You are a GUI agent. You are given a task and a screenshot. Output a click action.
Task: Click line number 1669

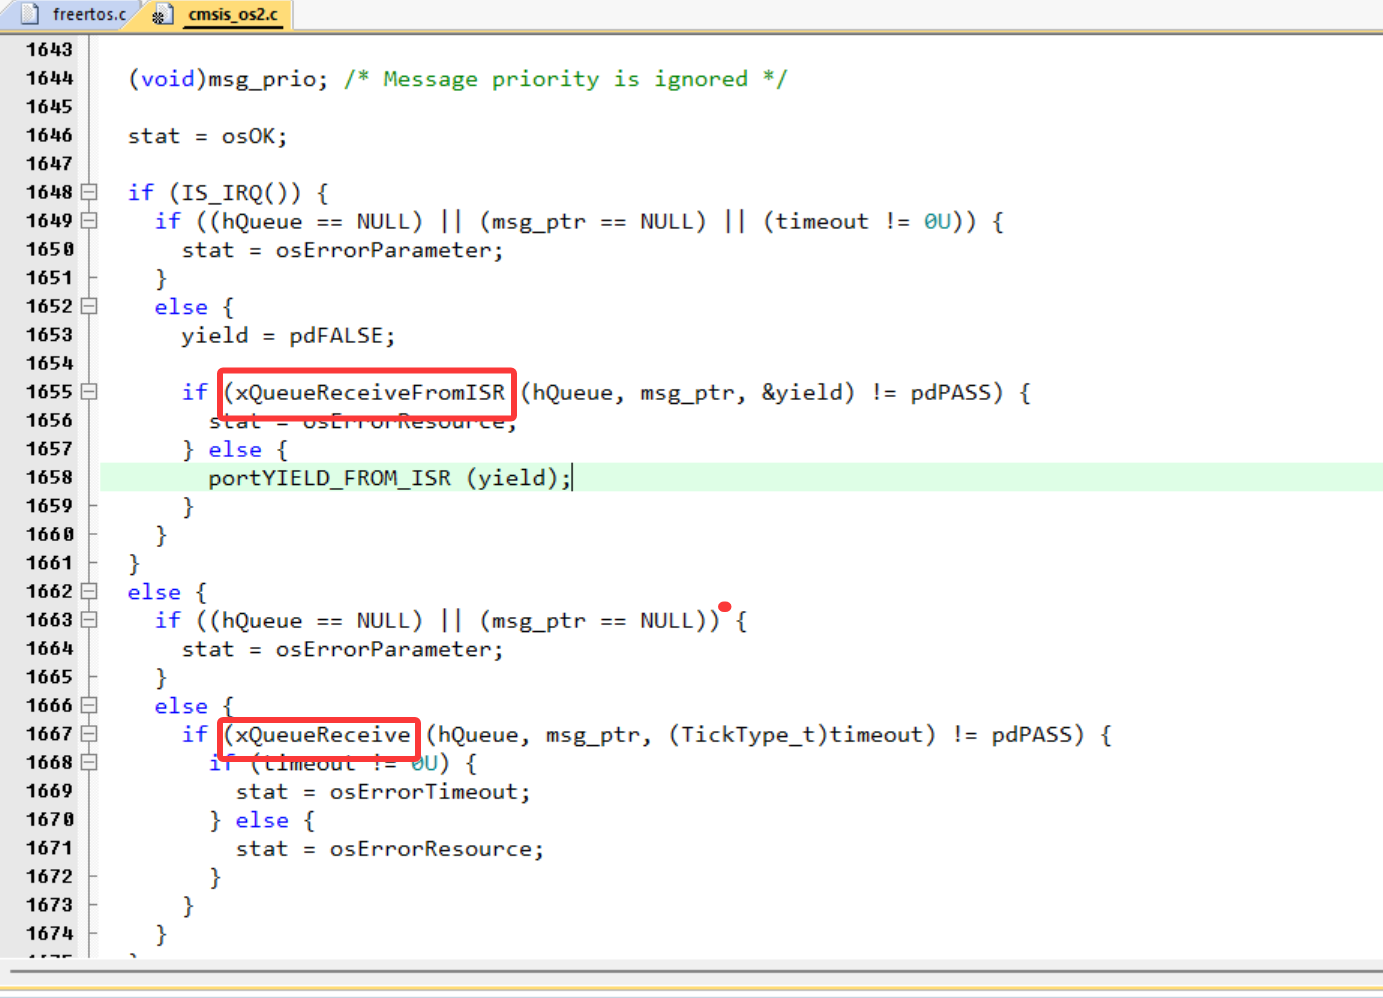tap(50, 790)
